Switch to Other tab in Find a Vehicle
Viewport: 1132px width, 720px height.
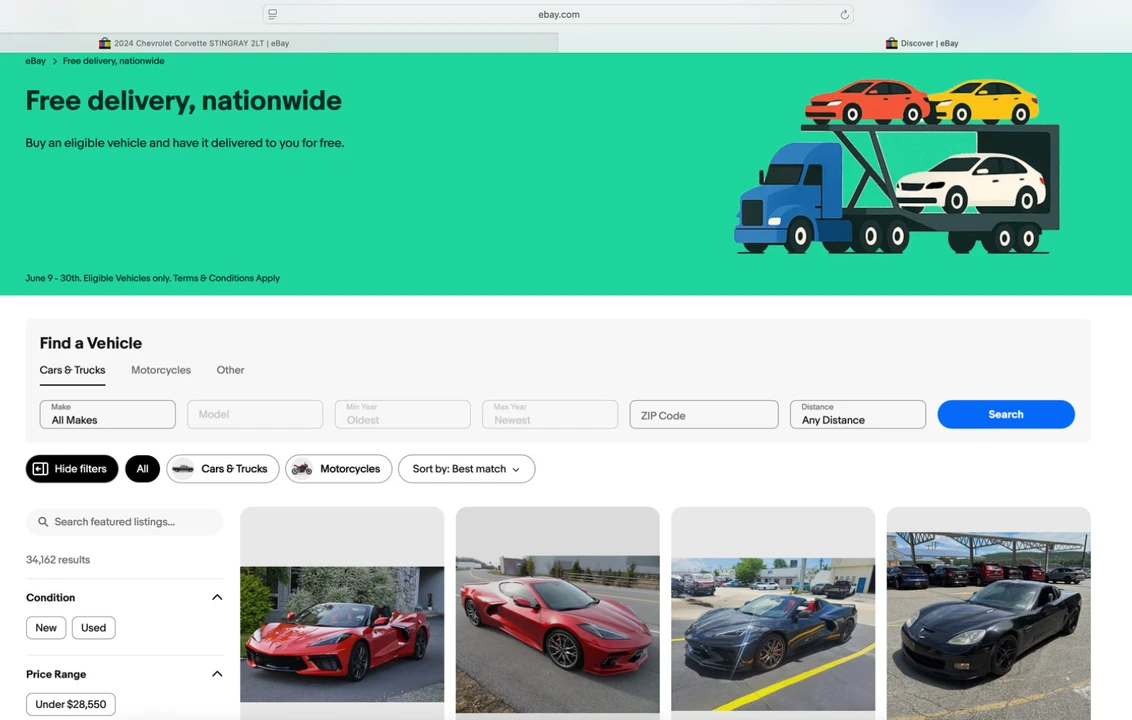point(230,370)
